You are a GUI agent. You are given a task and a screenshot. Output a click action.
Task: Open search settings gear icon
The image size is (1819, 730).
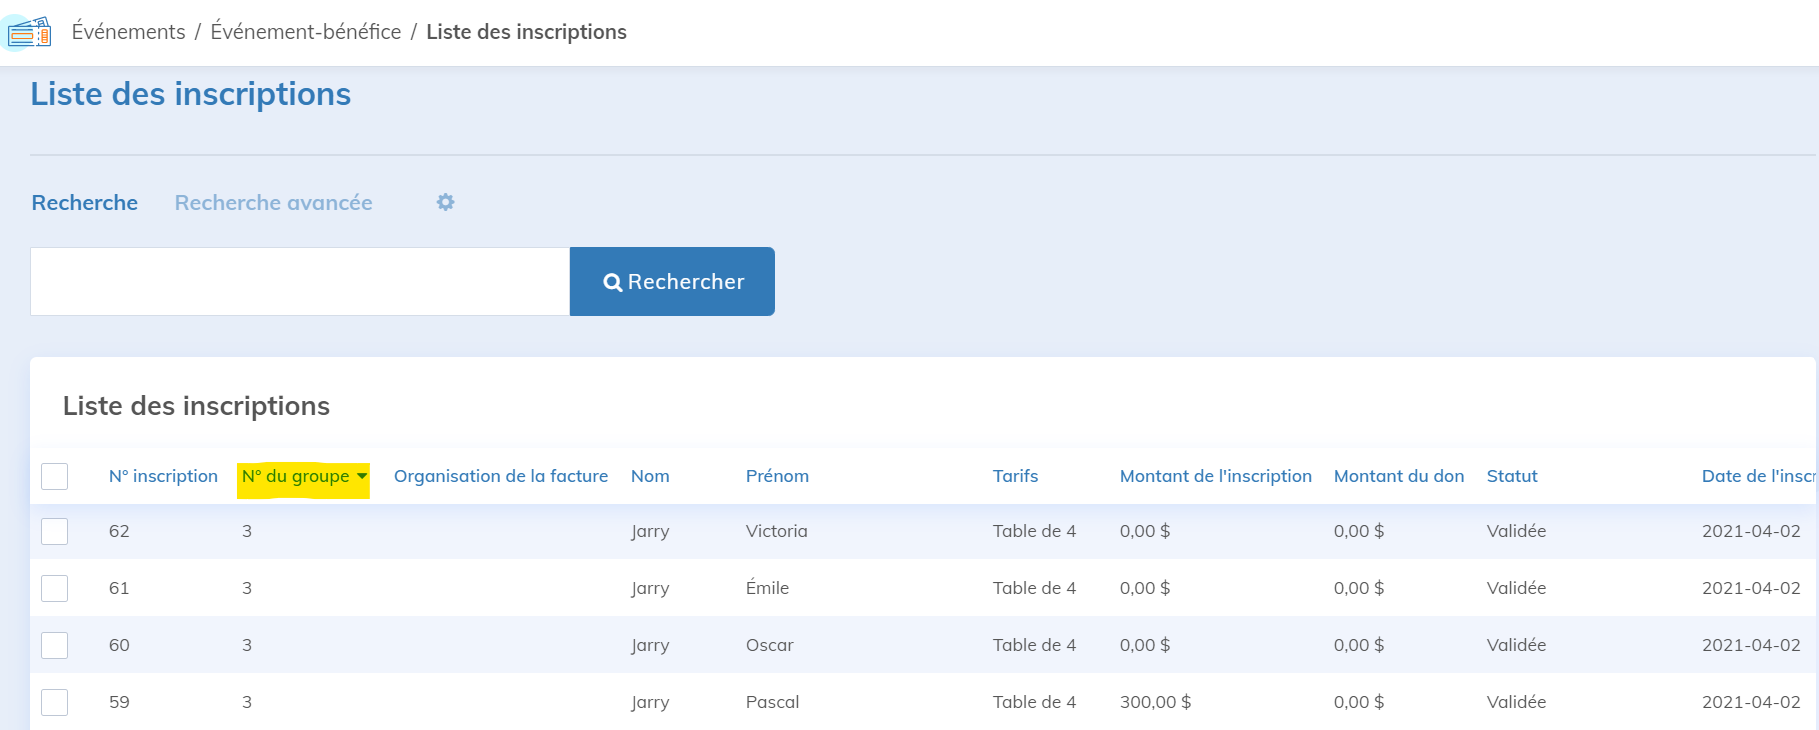pos(446,202)
